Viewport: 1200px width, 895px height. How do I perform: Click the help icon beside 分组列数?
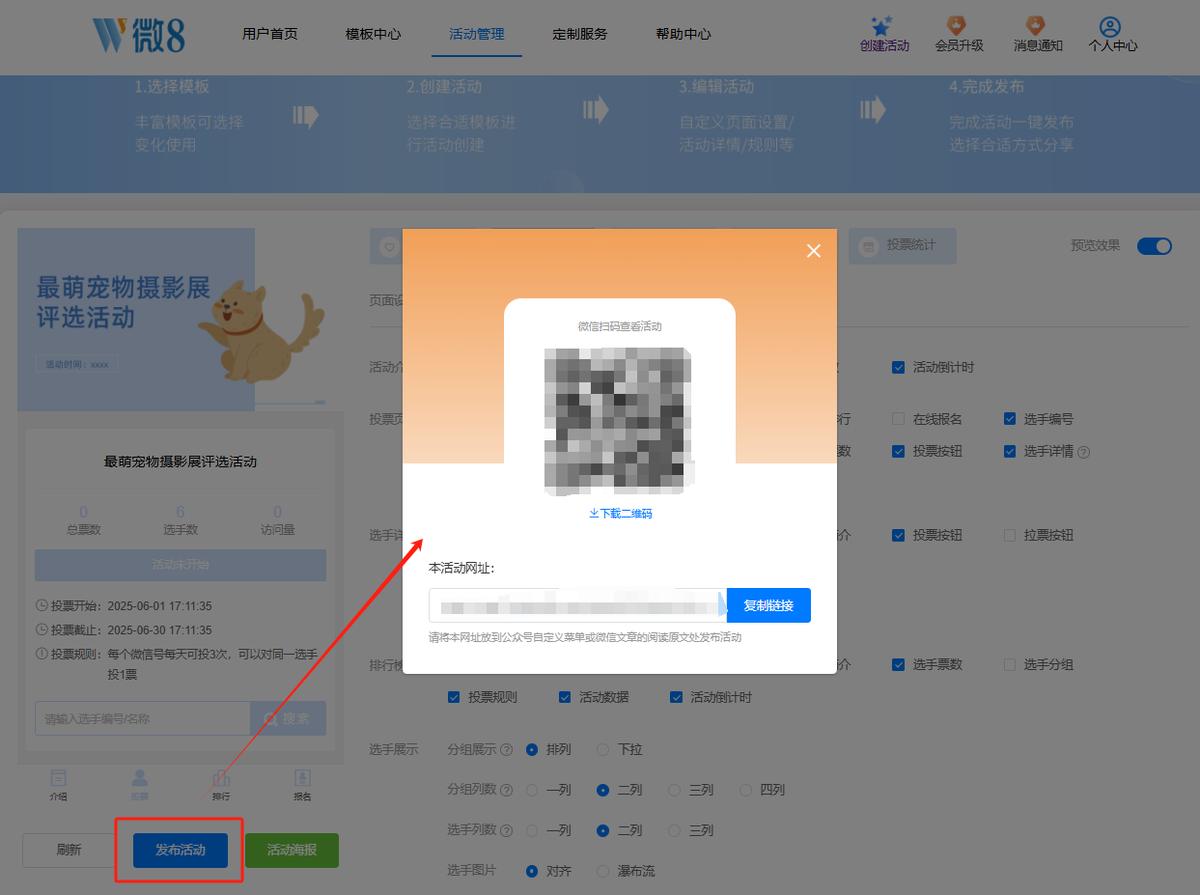(x=506, y=790)
